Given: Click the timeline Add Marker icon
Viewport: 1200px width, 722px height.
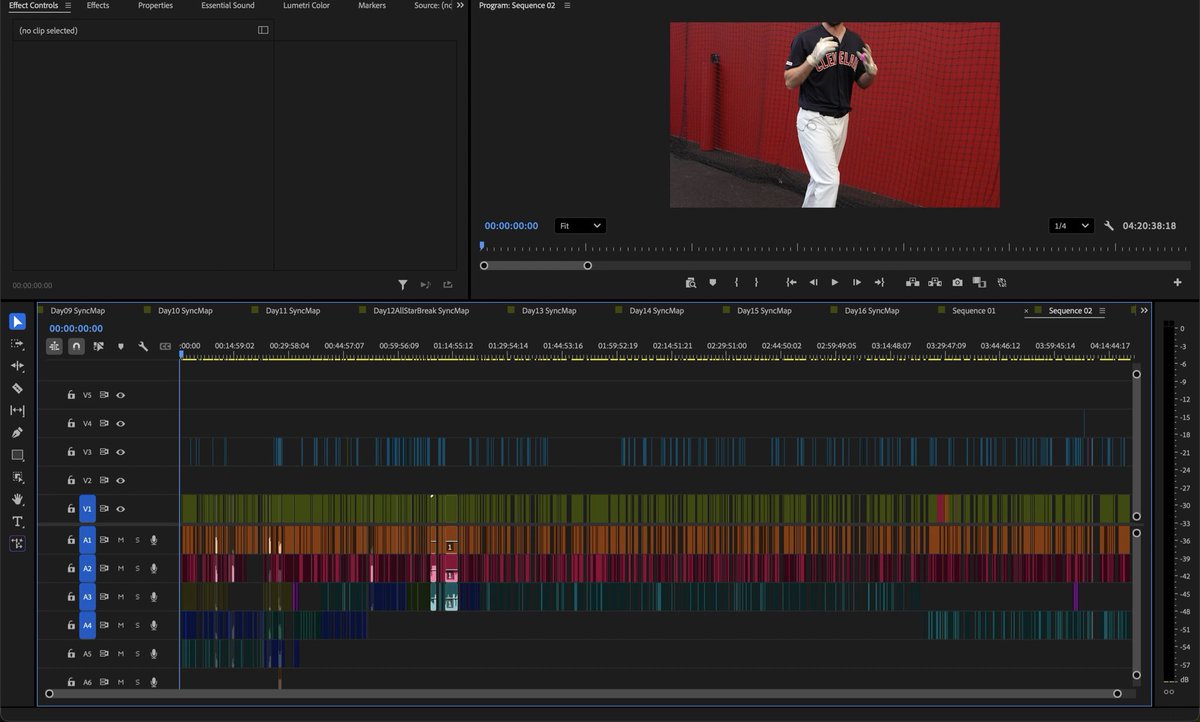Looking at the screenshot, I should point(121,346).
